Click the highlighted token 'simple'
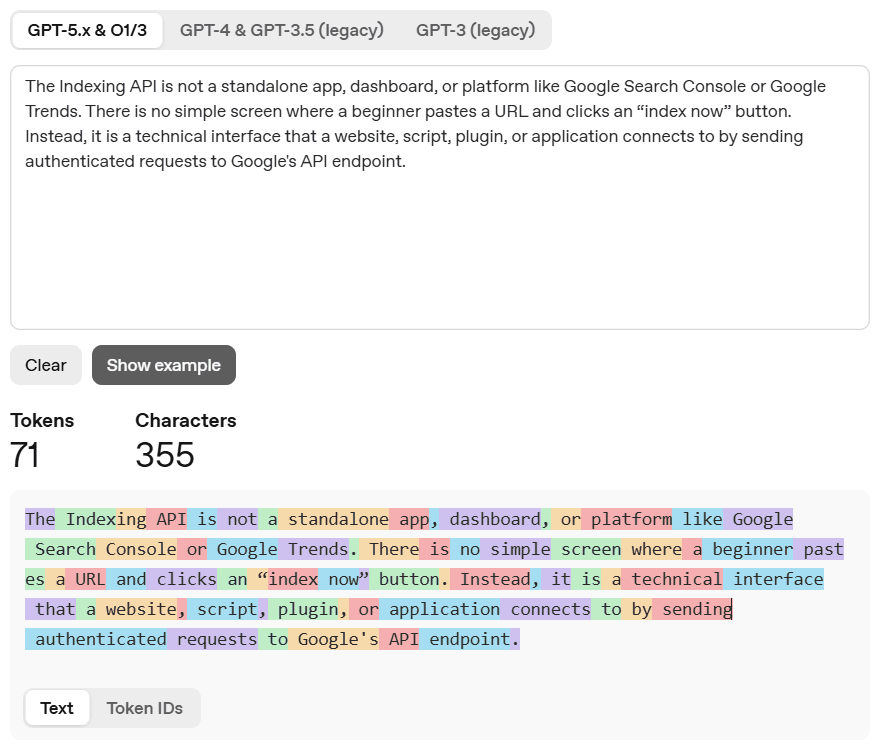 (x=515, y=549)
